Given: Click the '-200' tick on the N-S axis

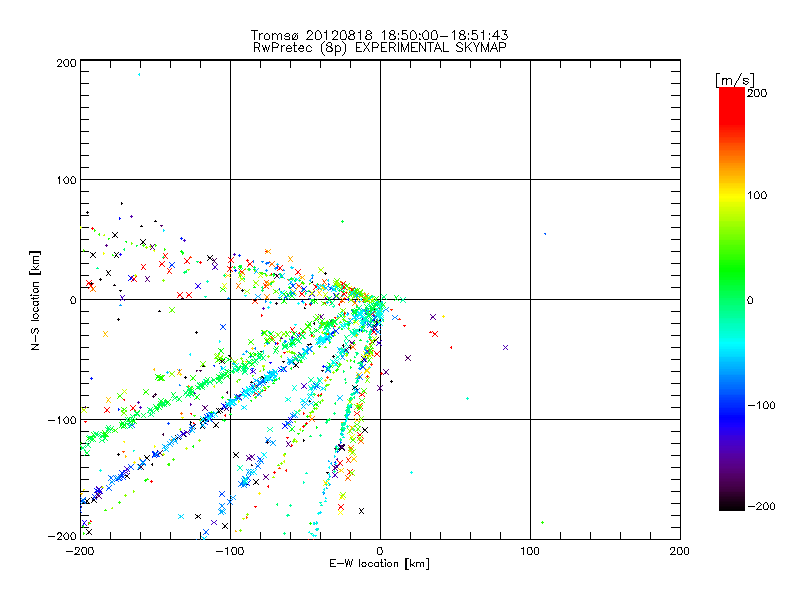Looking at the screenshot, I should [x=62, y=536].
